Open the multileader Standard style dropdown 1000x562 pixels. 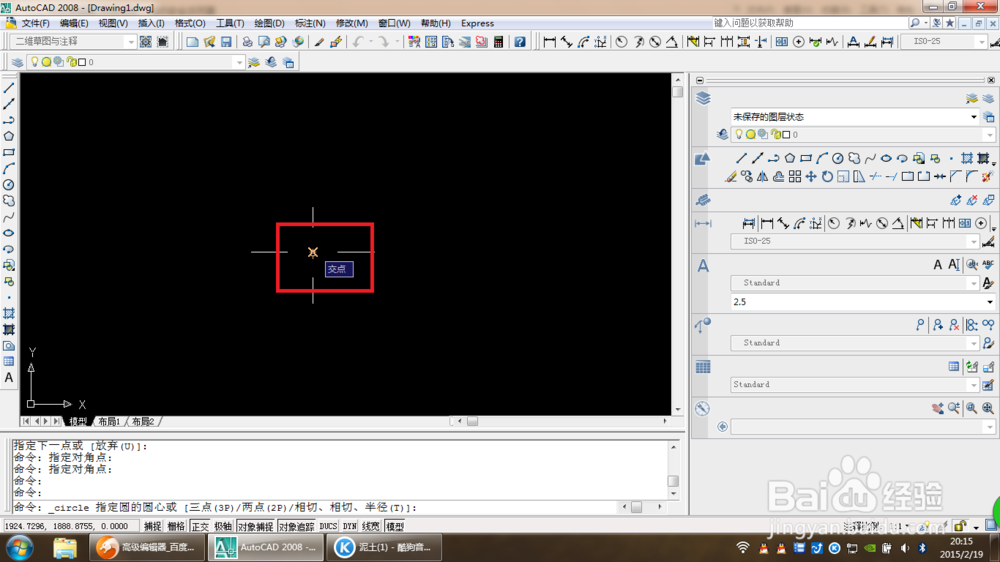coord(855,343)
